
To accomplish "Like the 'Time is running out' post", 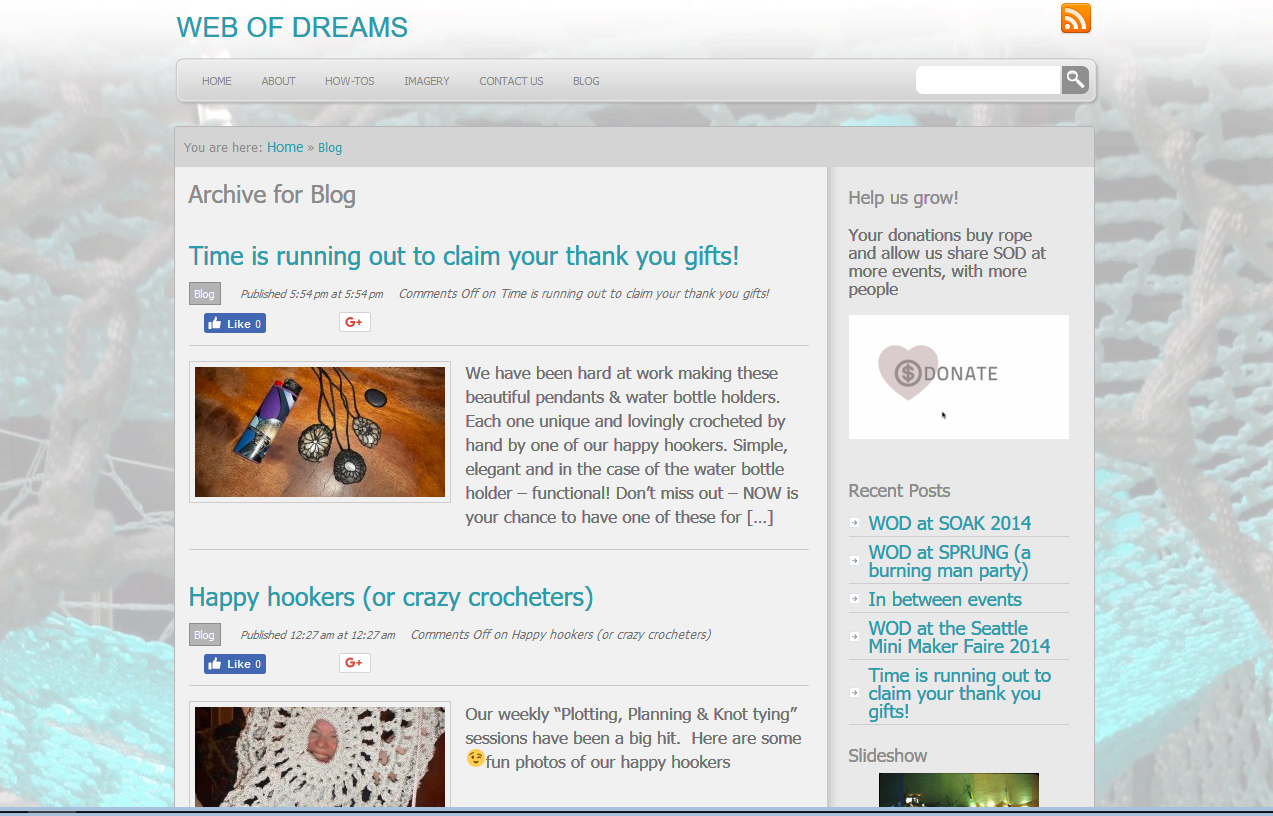I will (235, 323).
